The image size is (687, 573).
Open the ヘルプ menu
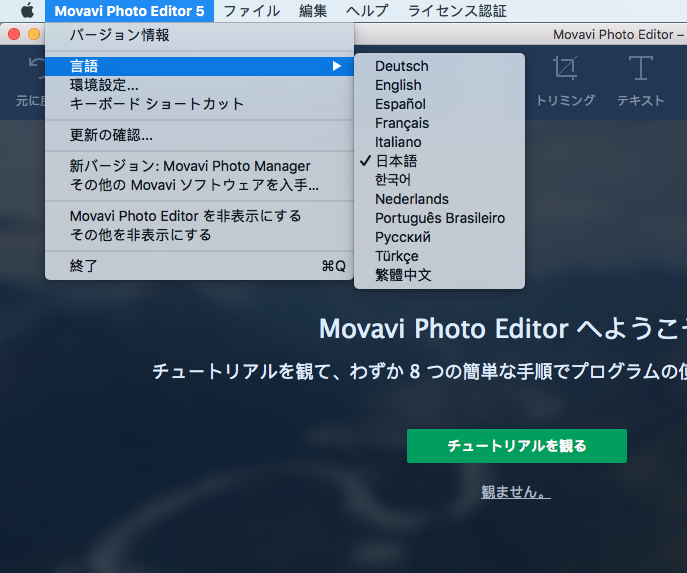(367, 11)
